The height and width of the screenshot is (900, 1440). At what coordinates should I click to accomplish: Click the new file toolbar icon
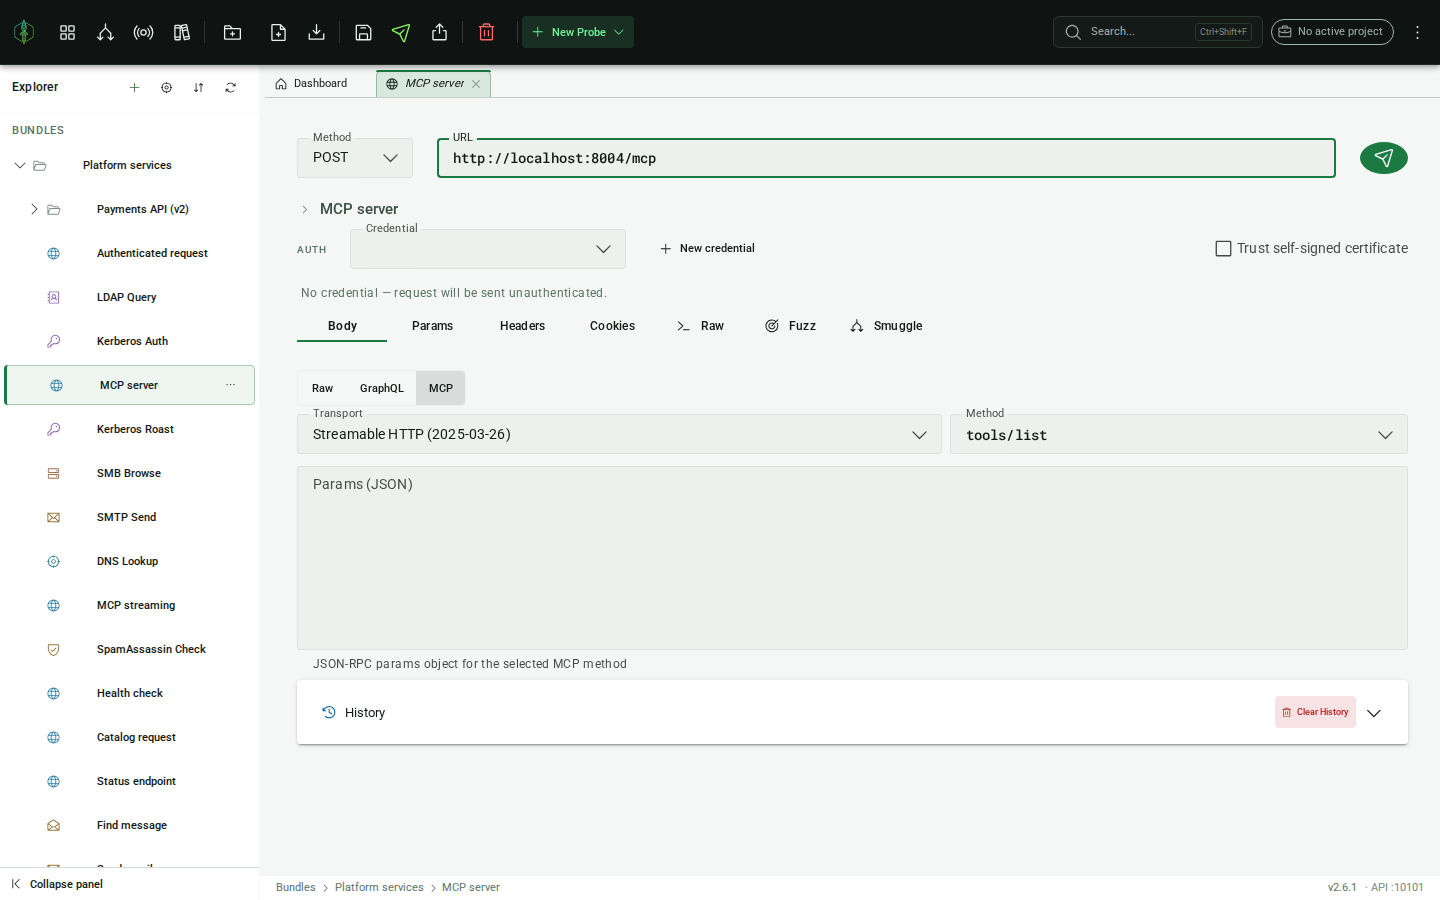tap(278, 32)
